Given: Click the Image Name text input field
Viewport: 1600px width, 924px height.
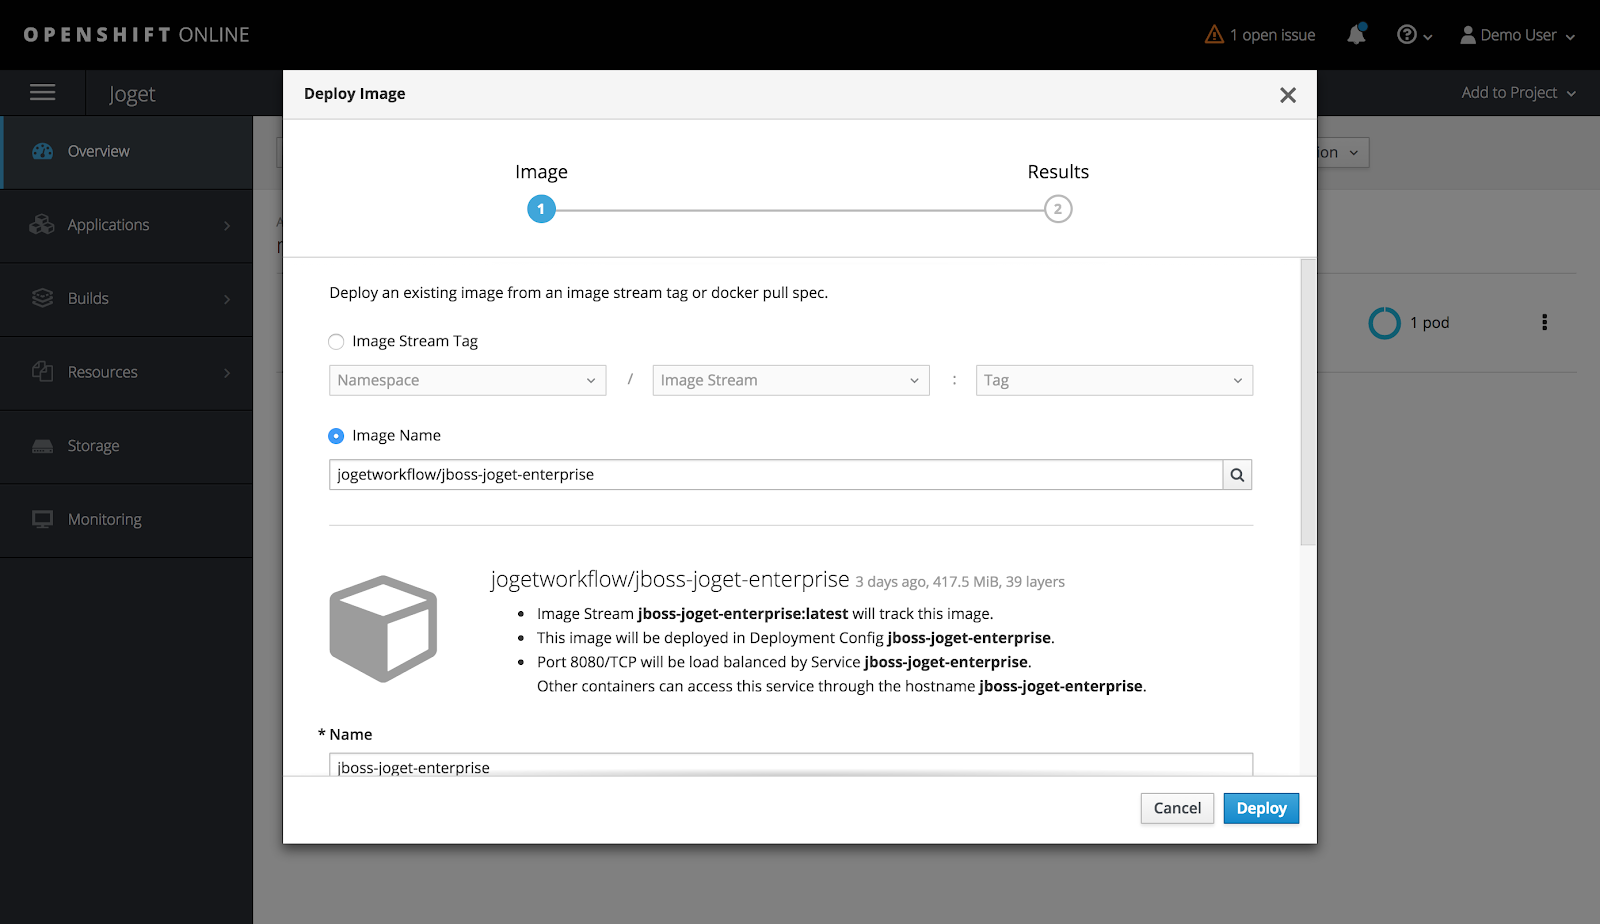Looking at the screenshot, I should click(x=776, y=475).
